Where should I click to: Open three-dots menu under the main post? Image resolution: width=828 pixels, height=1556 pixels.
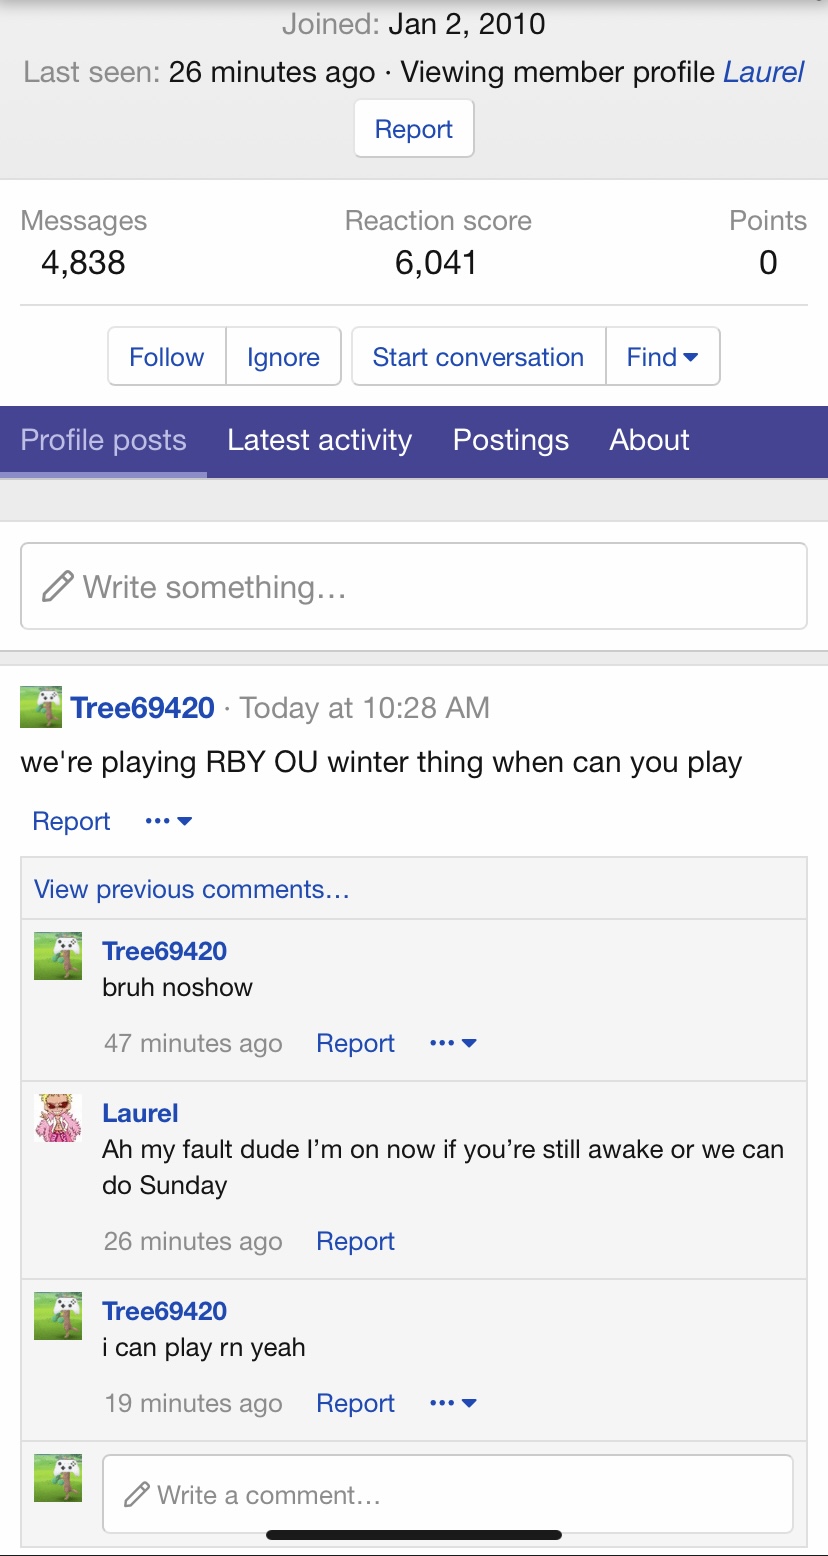pos(168,821)
